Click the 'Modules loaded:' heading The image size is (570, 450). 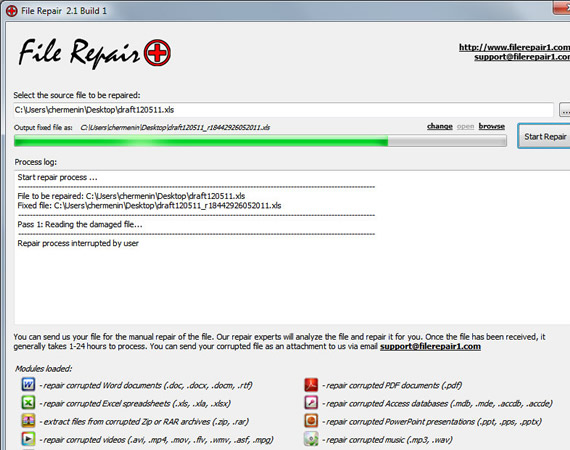[44, 369]
